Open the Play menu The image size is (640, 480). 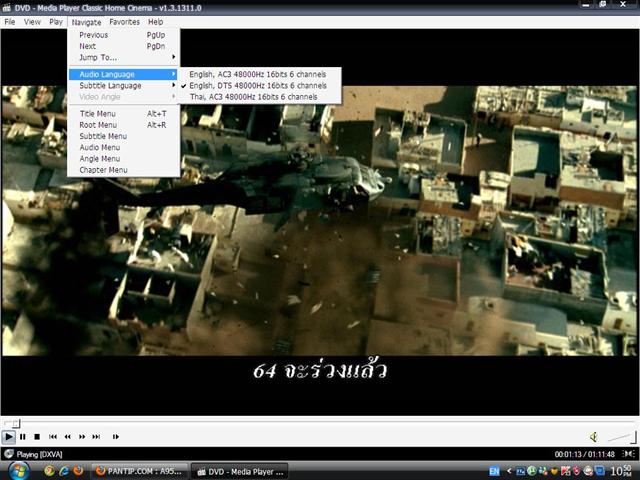tap(56, 22)
